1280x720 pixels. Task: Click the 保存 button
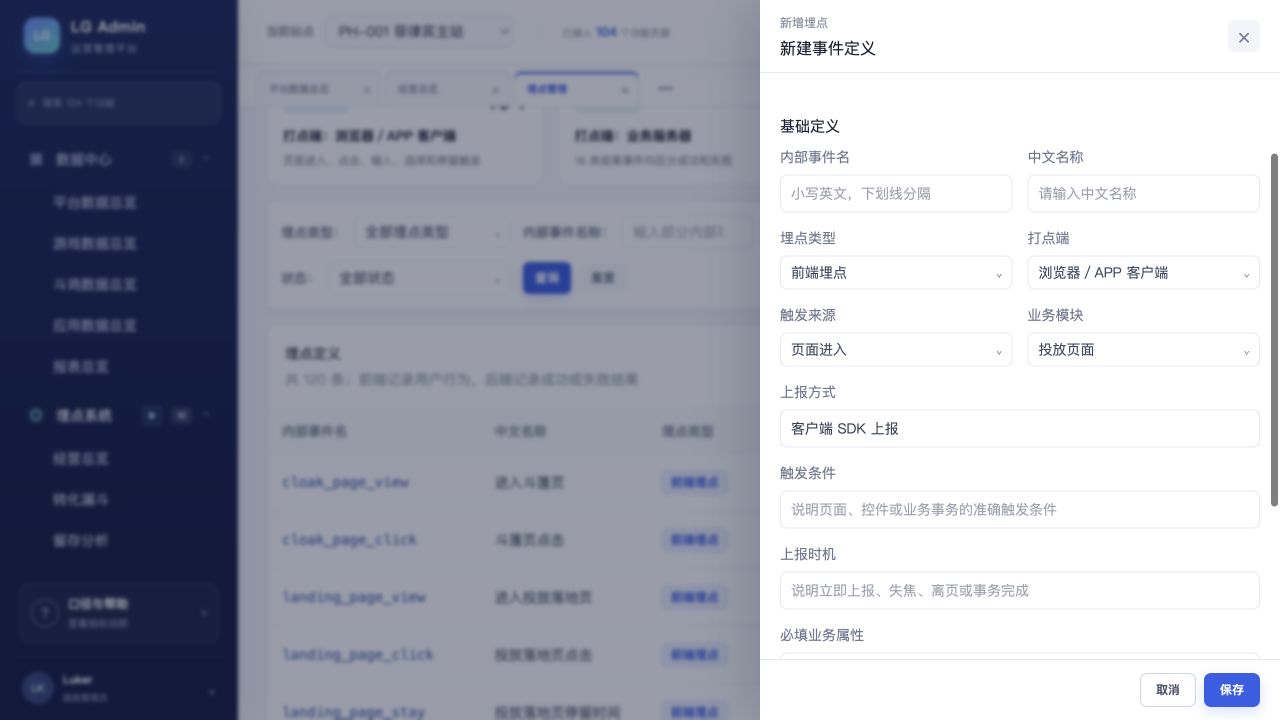click(1232, 689)
